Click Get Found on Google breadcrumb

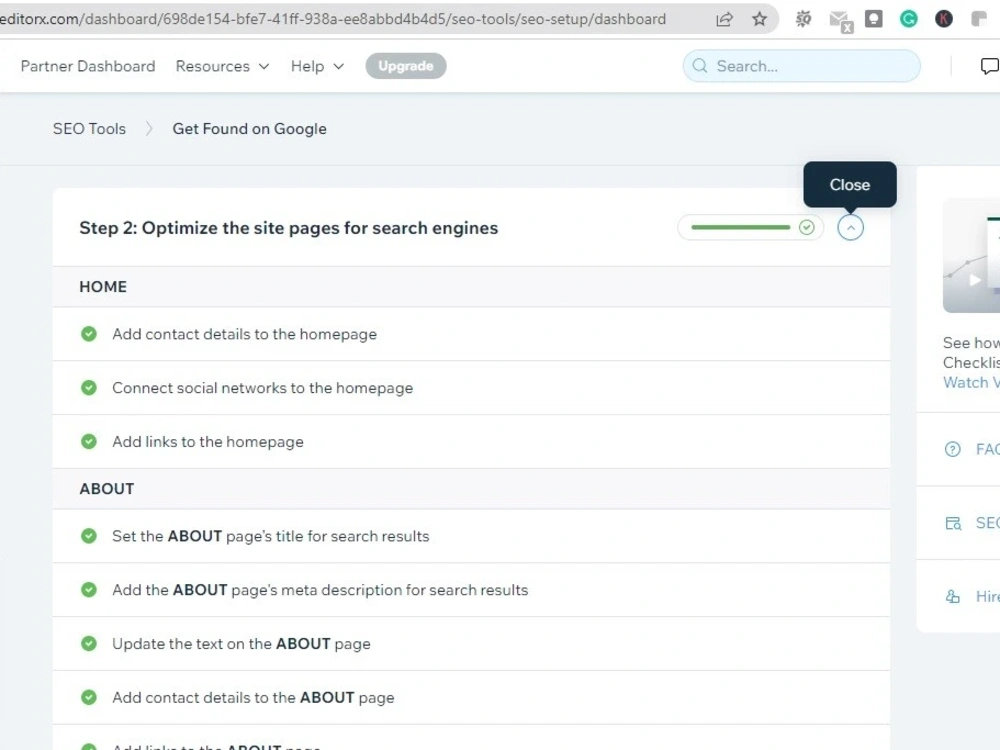click(x=249, y=128)
